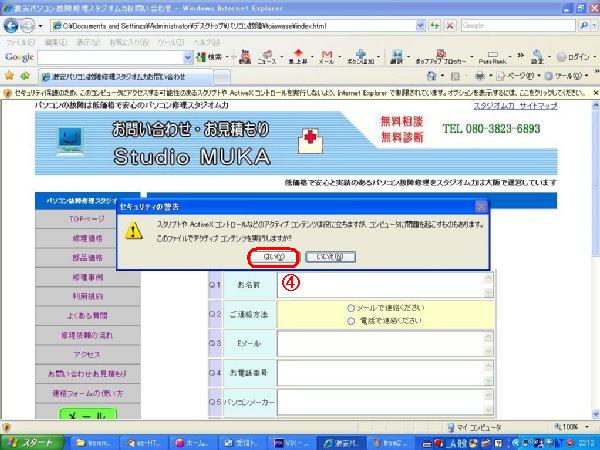Open the お気に入り(A) menu
The width and height of the screenshot is (600, 450).
pos(129,42)
